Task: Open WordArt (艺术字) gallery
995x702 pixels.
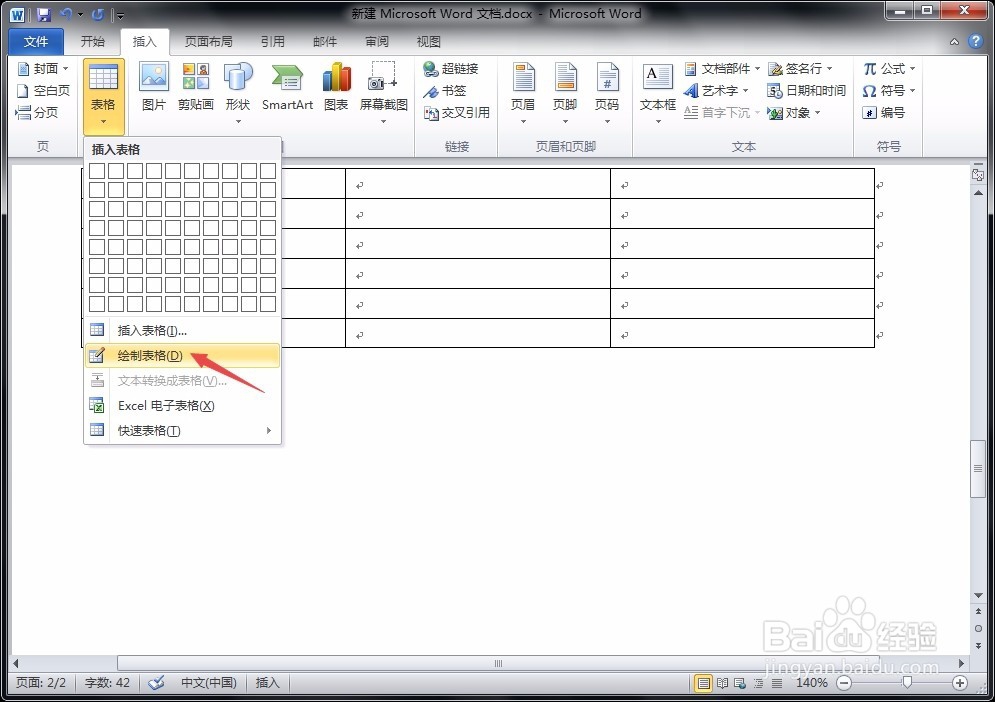Action: pos(716,90)
